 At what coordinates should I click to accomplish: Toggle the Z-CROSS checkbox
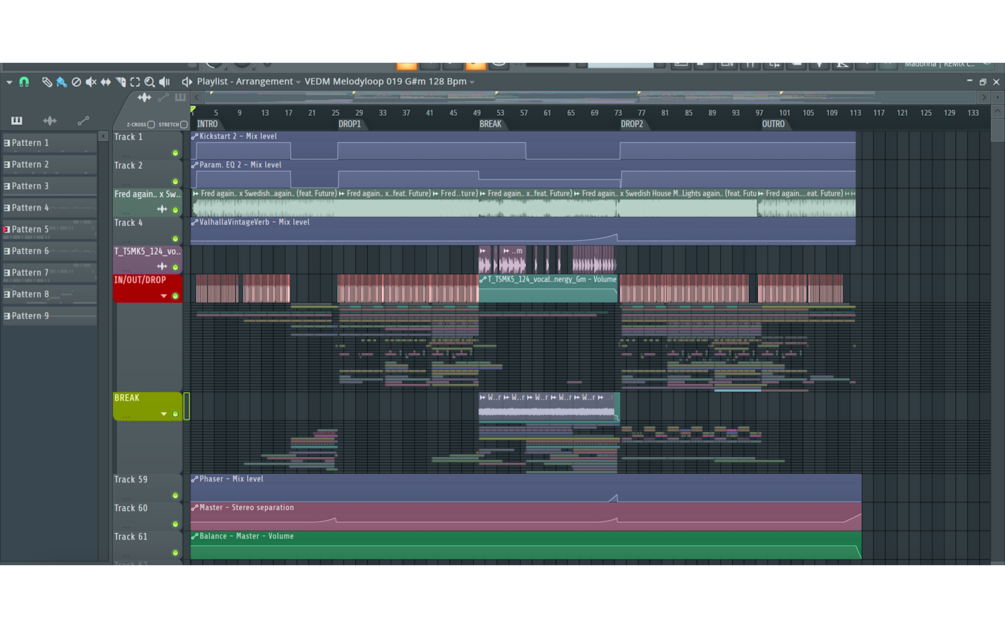pos(151,124)
